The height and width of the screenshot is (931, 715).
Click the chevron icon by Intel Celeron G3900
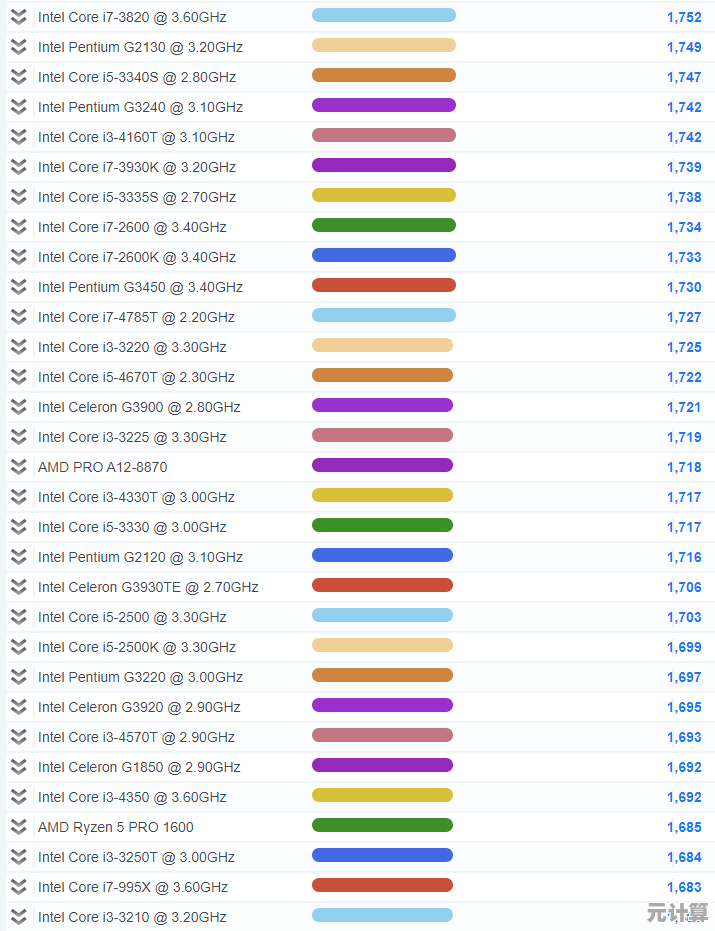(x=18, y=407)
